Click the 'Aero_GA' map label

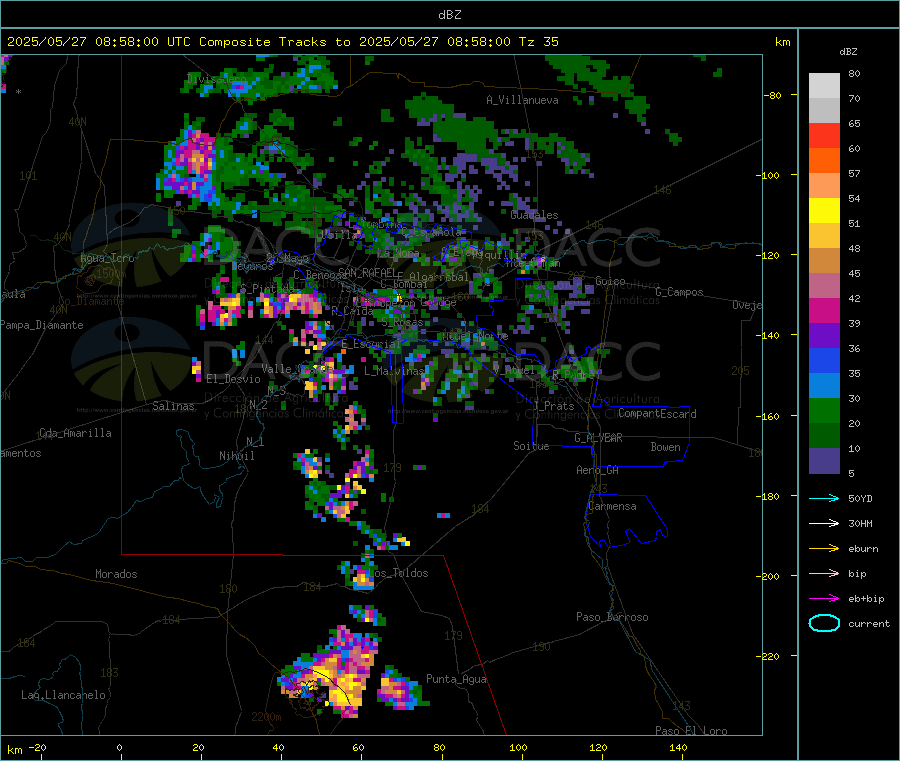pos(597,470)
